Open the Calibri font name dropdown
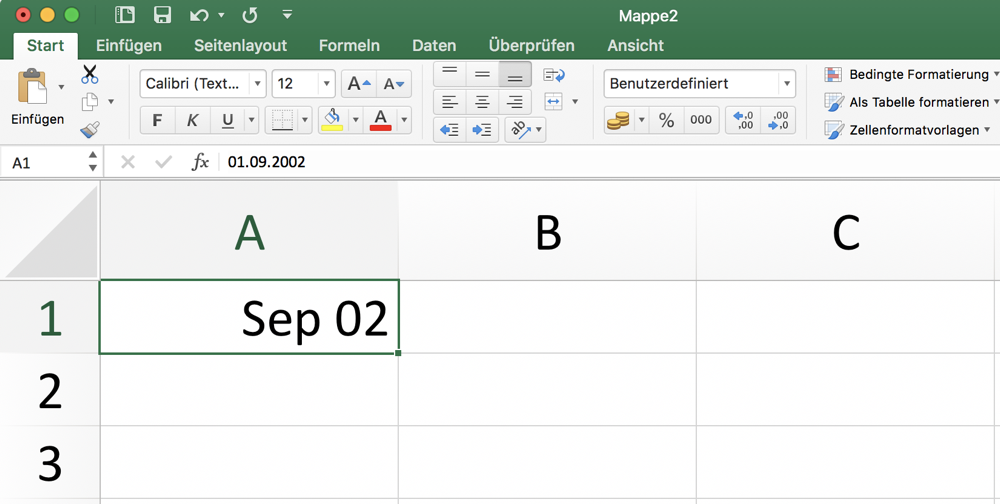This screenshot has height=504, width=1000. (257, 84)
